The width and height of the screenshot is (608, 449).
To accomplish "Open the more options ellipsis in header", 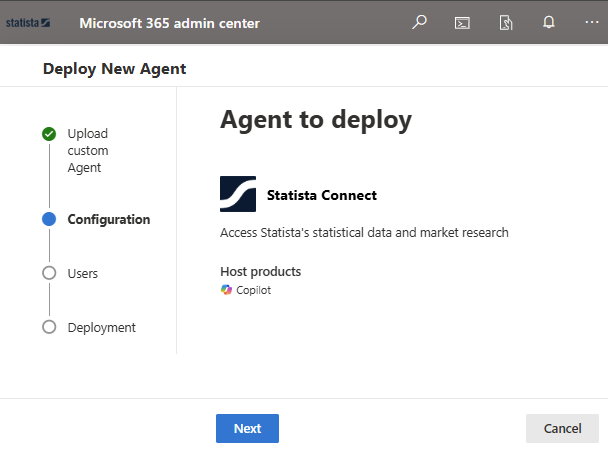I will (591, 22).
